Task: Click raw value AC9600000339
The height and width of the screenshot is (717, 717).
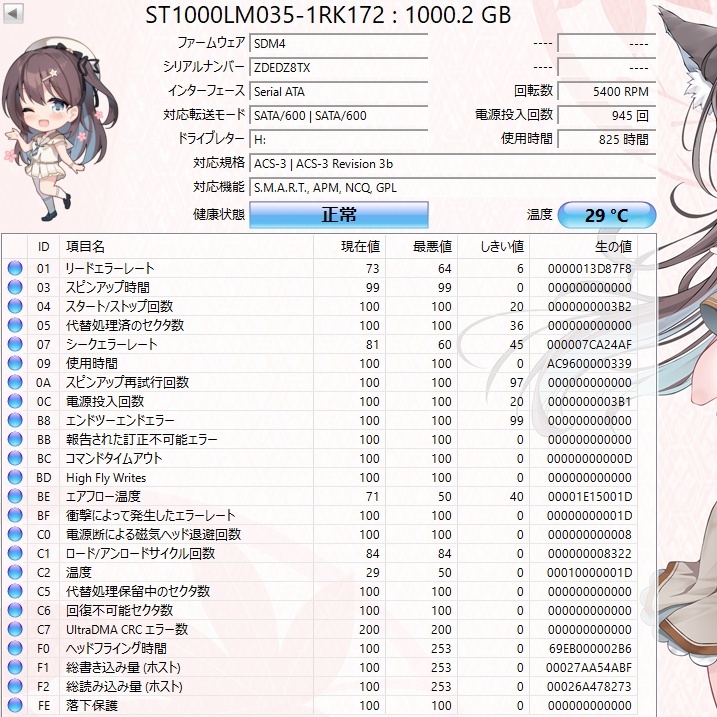Action: pyautogui.click(x=589, y=364)
